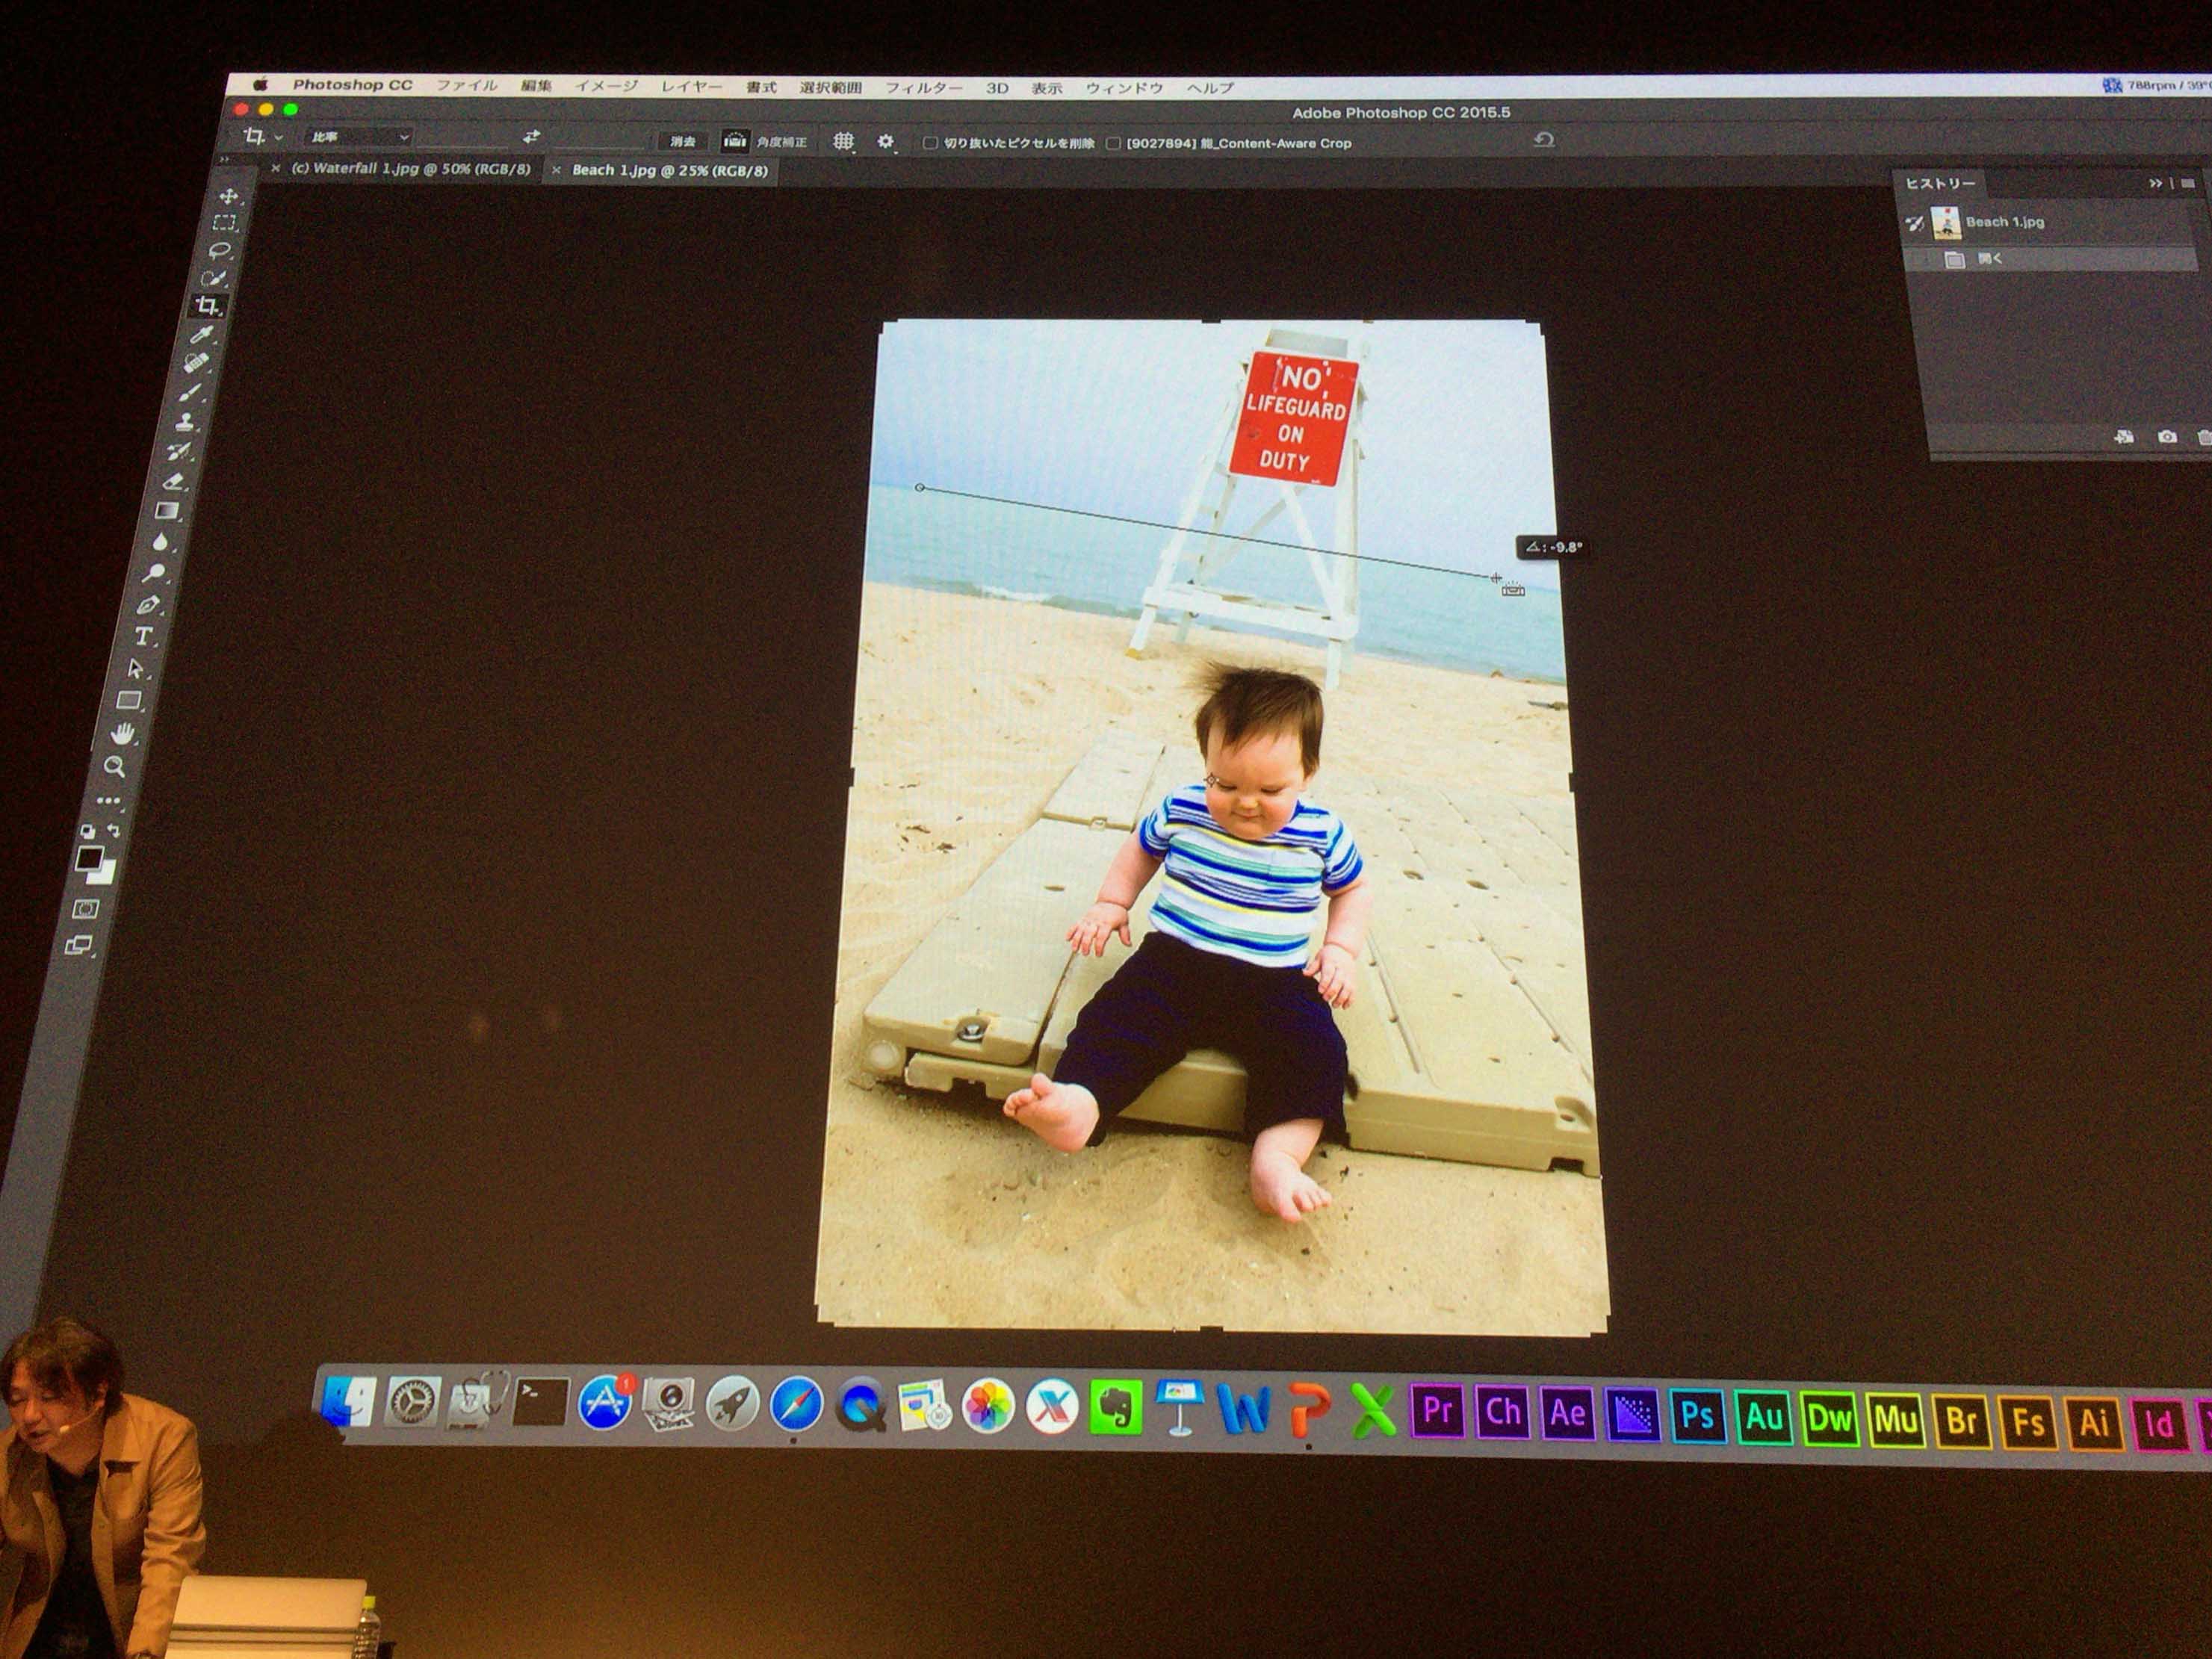Screen dimensions: 2212x1659
Task: Select the Hand tool
Action: tap(123, 735)
